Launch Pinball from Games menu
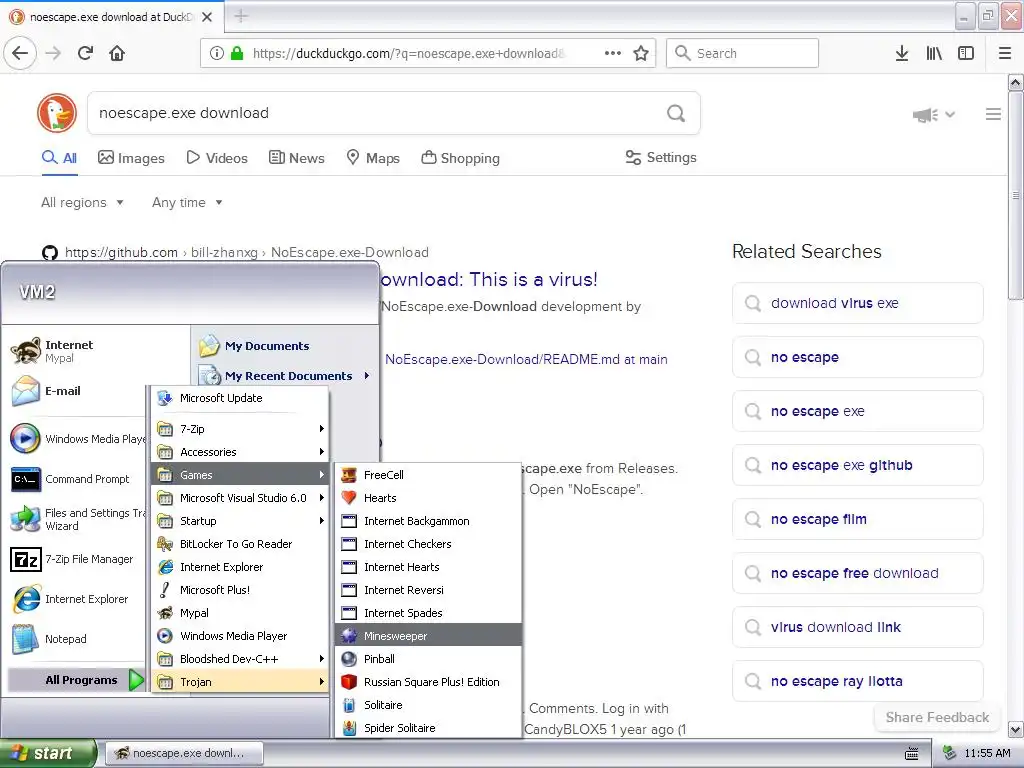This screenshot has width=1024, height=768. pyautogui.click(x=428, y=658)
